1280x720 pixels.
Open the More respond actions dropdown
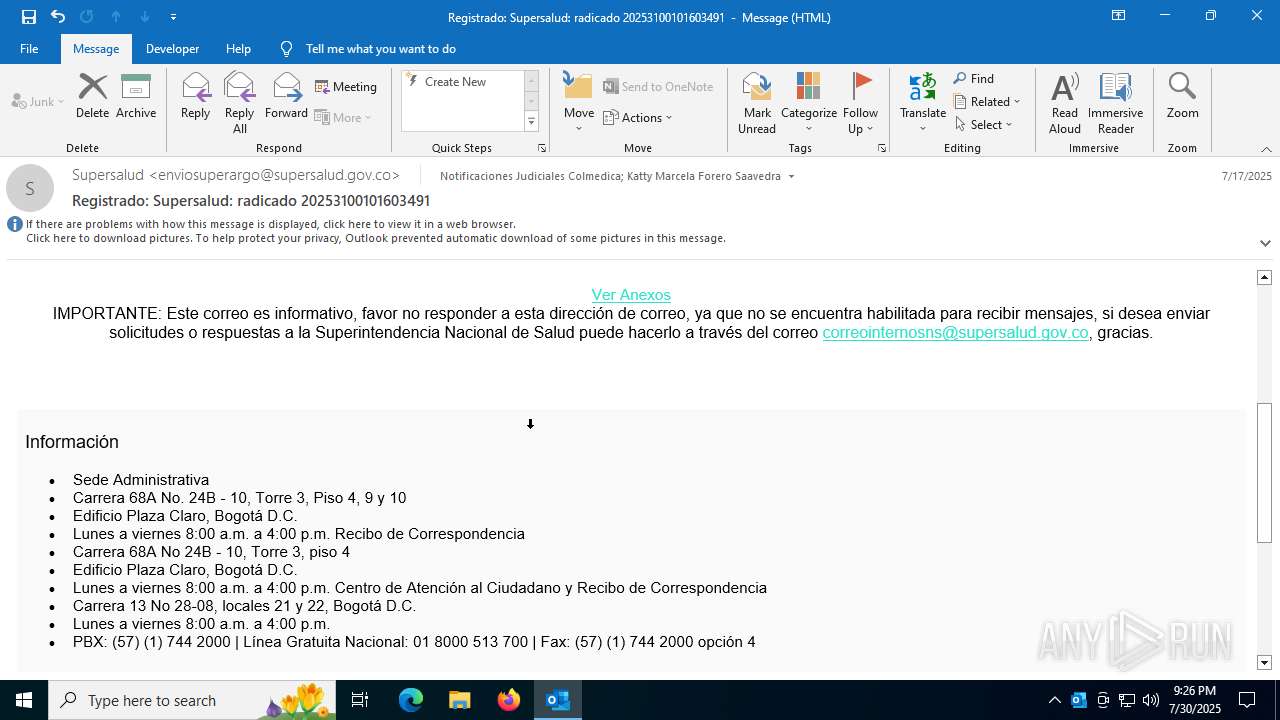344,117
